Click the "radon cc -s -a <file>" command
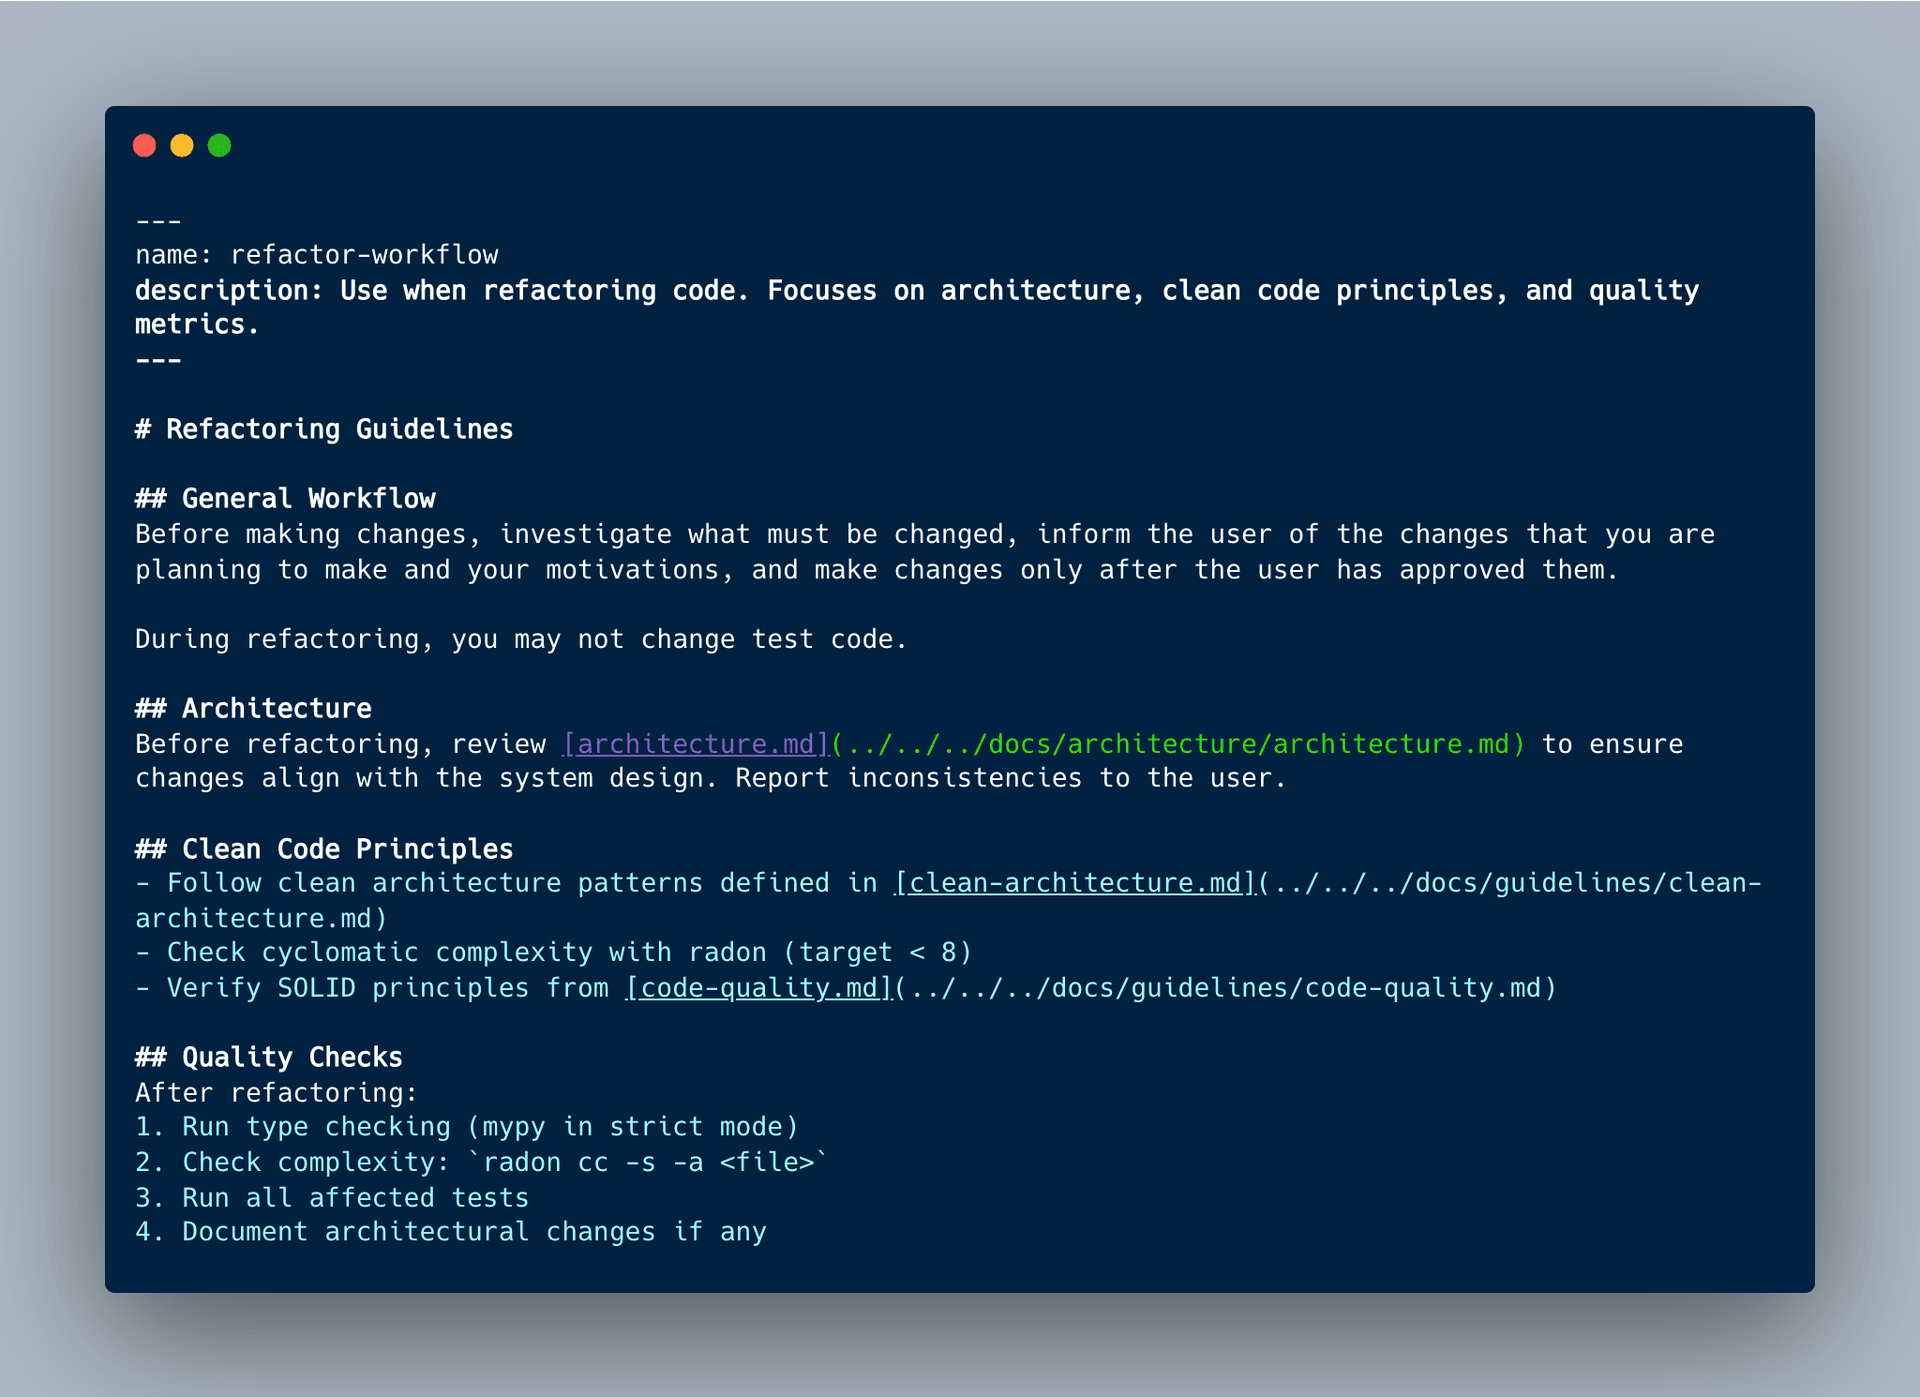1920x1397 pixels. pyautogui.click(x=648, y=1162)
